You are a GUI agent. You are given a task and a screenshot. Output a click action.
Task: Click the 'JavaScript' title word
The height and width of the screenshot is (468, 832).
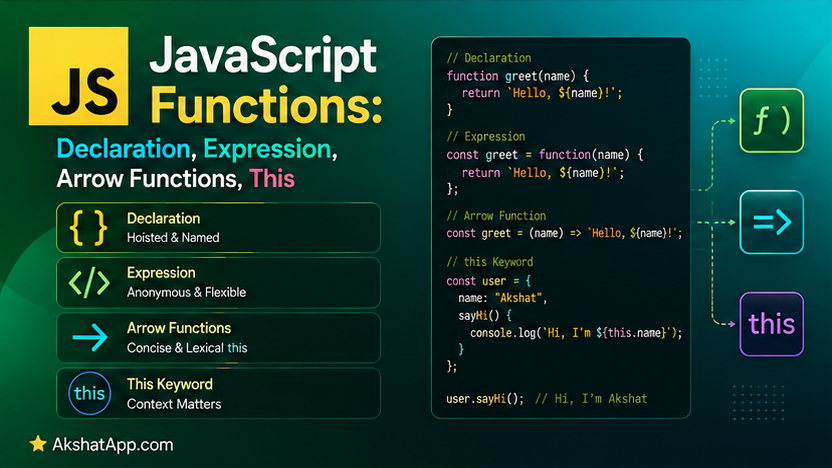click(264, 57)
